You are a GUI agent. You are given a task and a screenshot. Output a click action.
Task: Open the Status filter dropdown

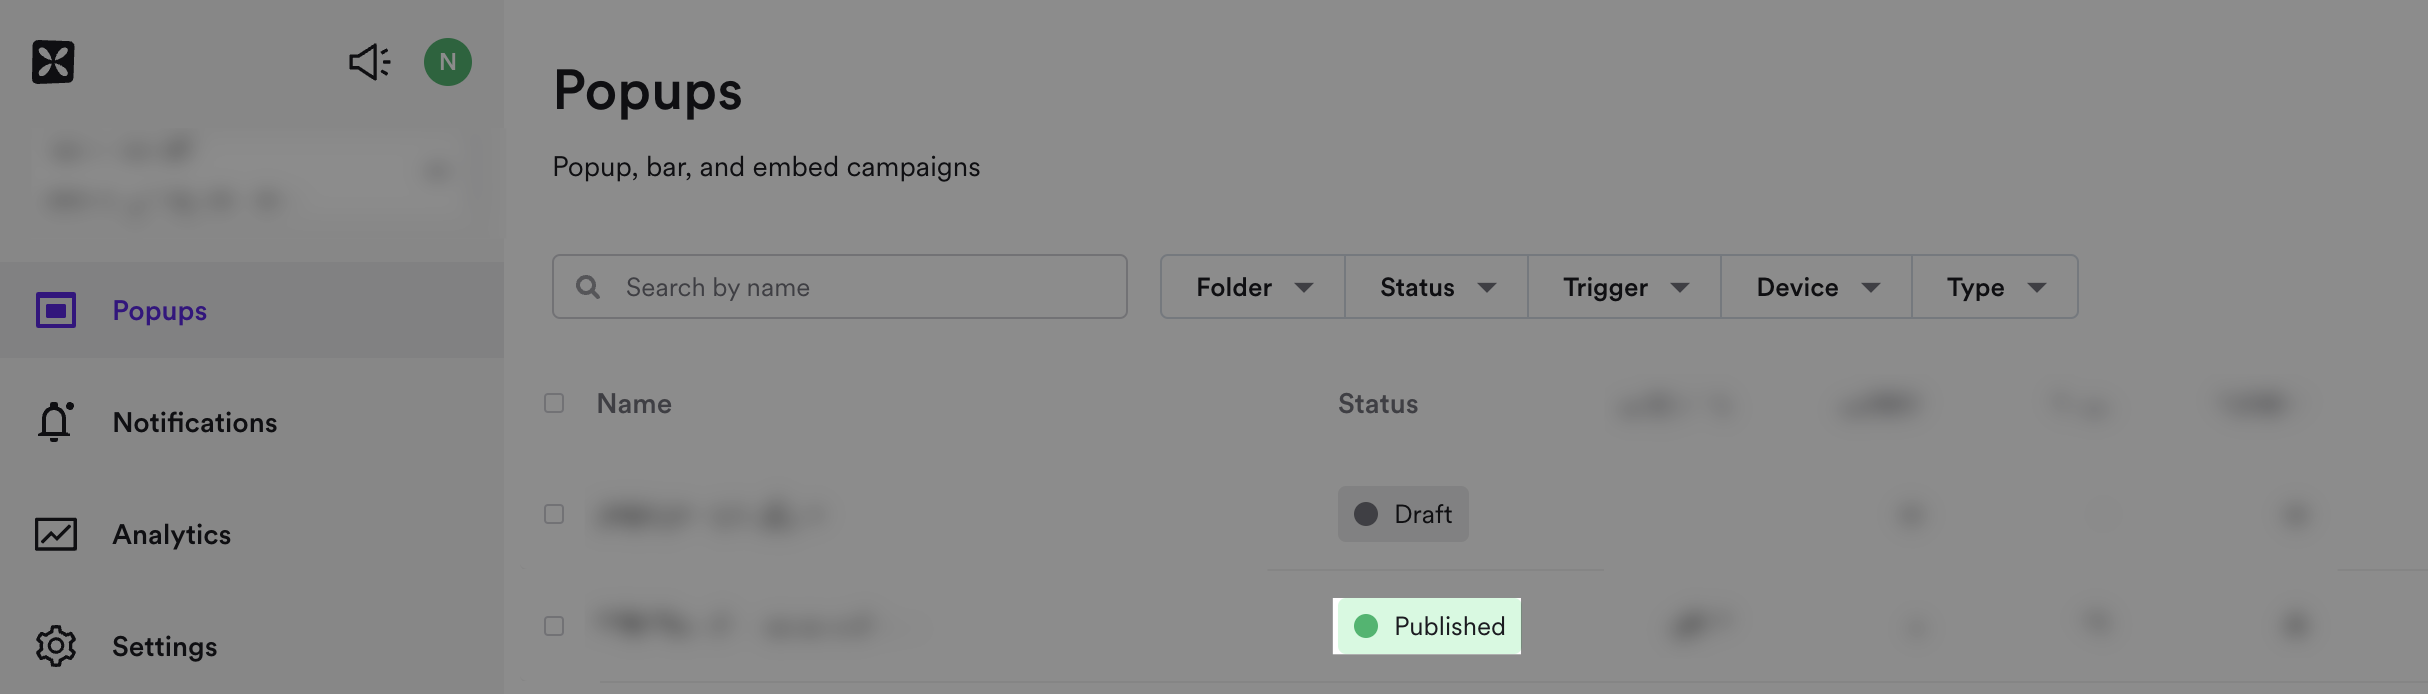pyautogui.click(x=1437, y=287)
